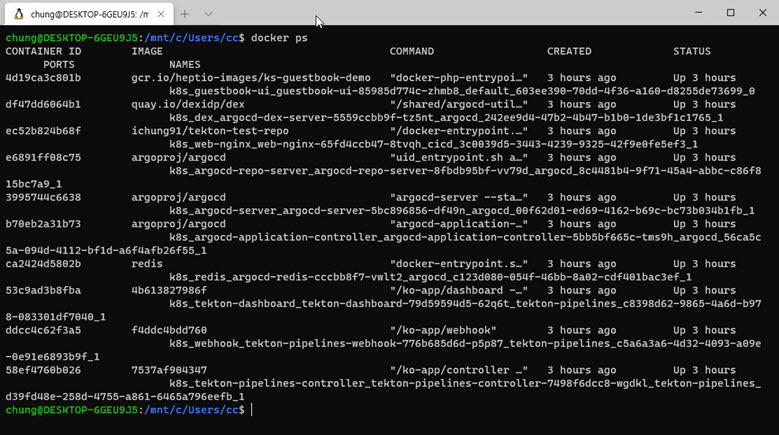Screen dimensions: 779x435
Task: Click the Linux penguin tab icon
Action: tap(18, 14)
